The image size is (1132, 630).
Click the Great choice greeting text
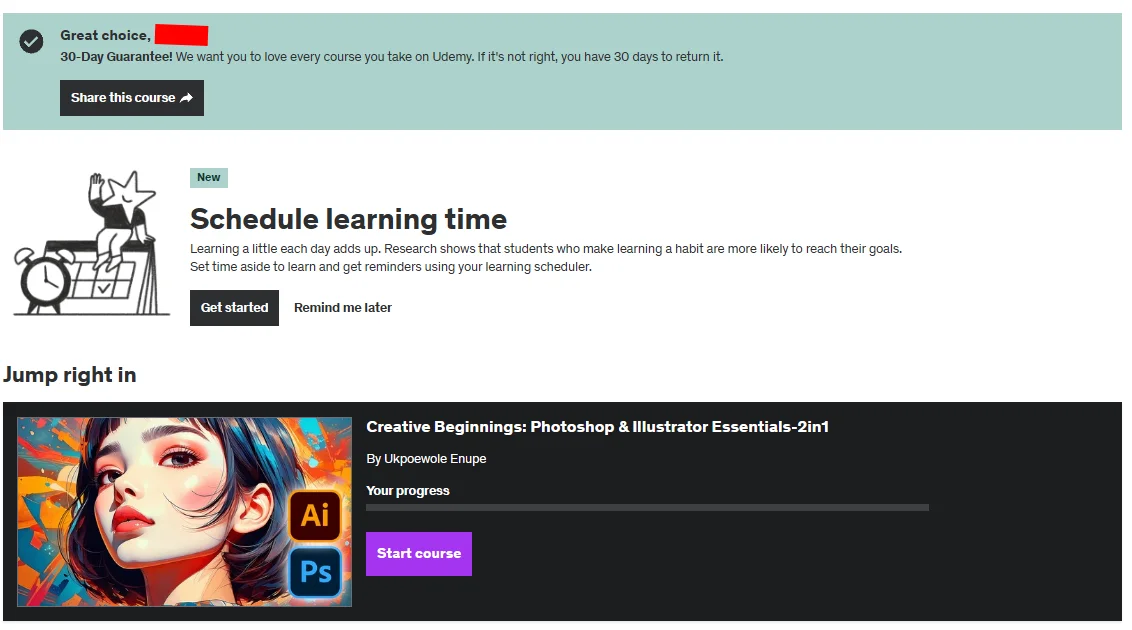click(105, 35)
